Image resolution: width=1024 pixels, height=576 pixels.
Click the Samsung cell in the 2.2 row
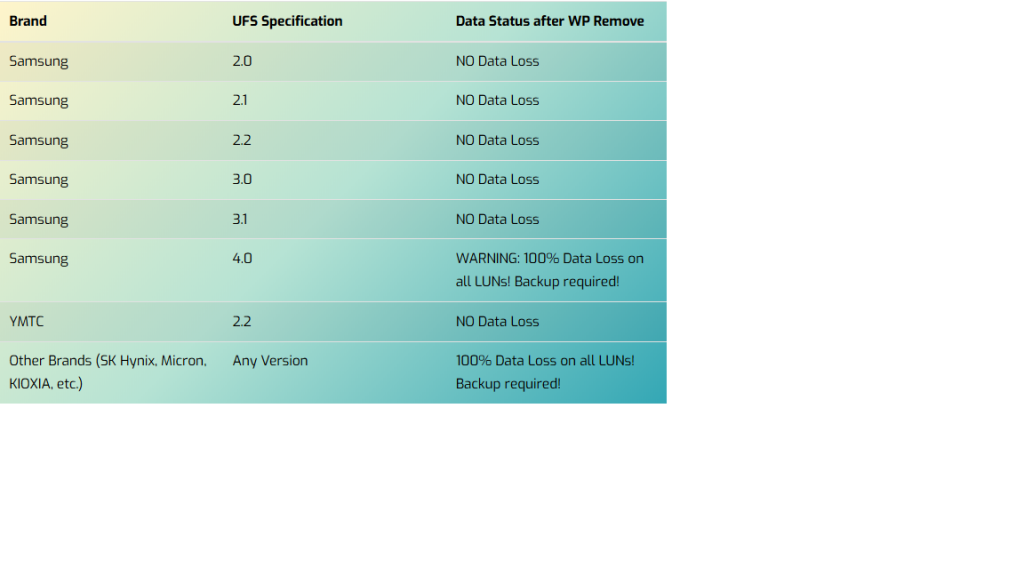tap(39, 140)
